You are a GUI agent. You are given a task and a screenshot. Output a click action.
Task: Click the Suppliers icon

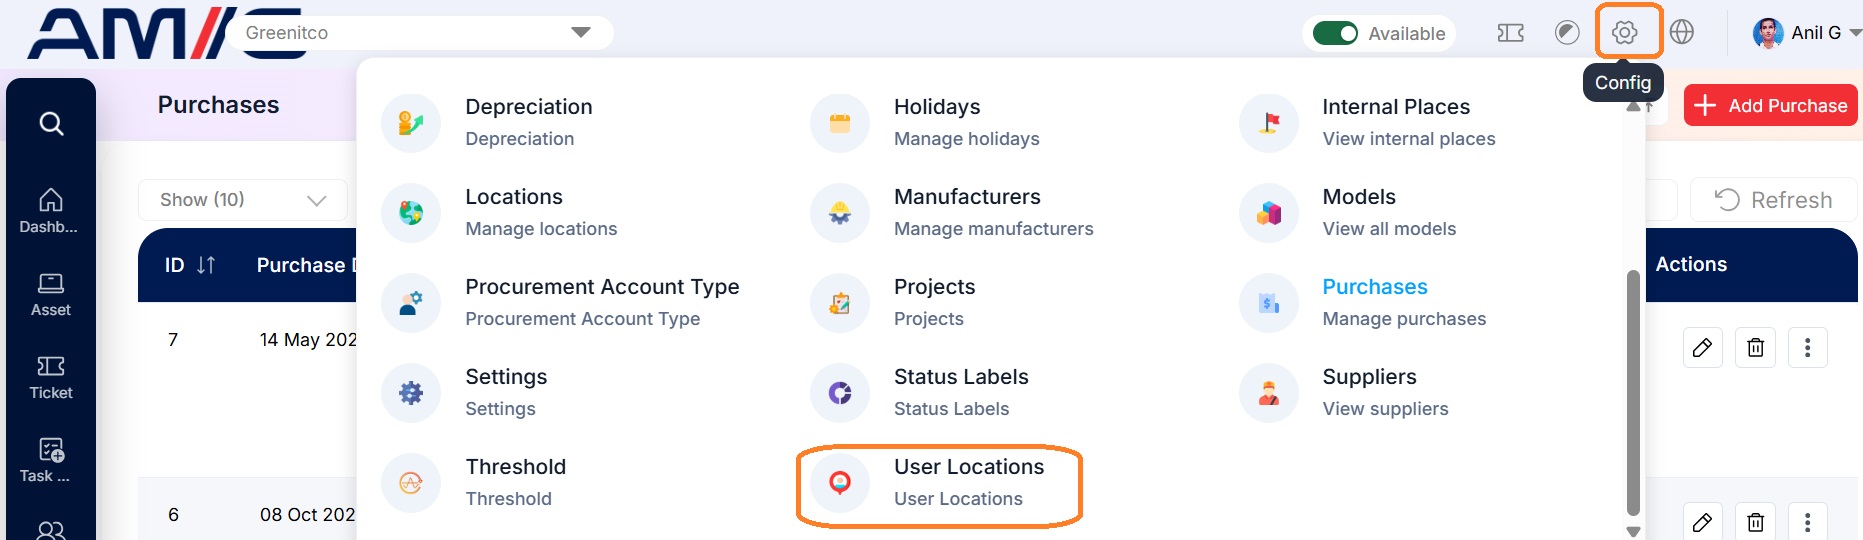click(1269, 393)
